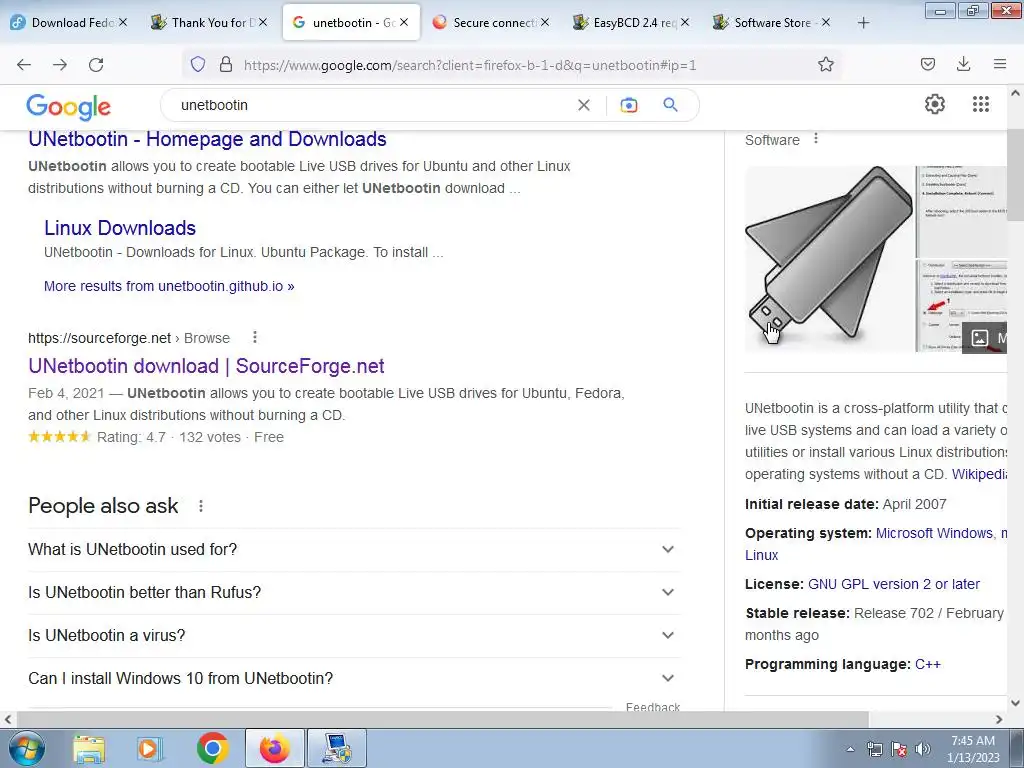1024x768 pixels.
Task: Submit search with magnifier icon
Action: tap(671, 104)
